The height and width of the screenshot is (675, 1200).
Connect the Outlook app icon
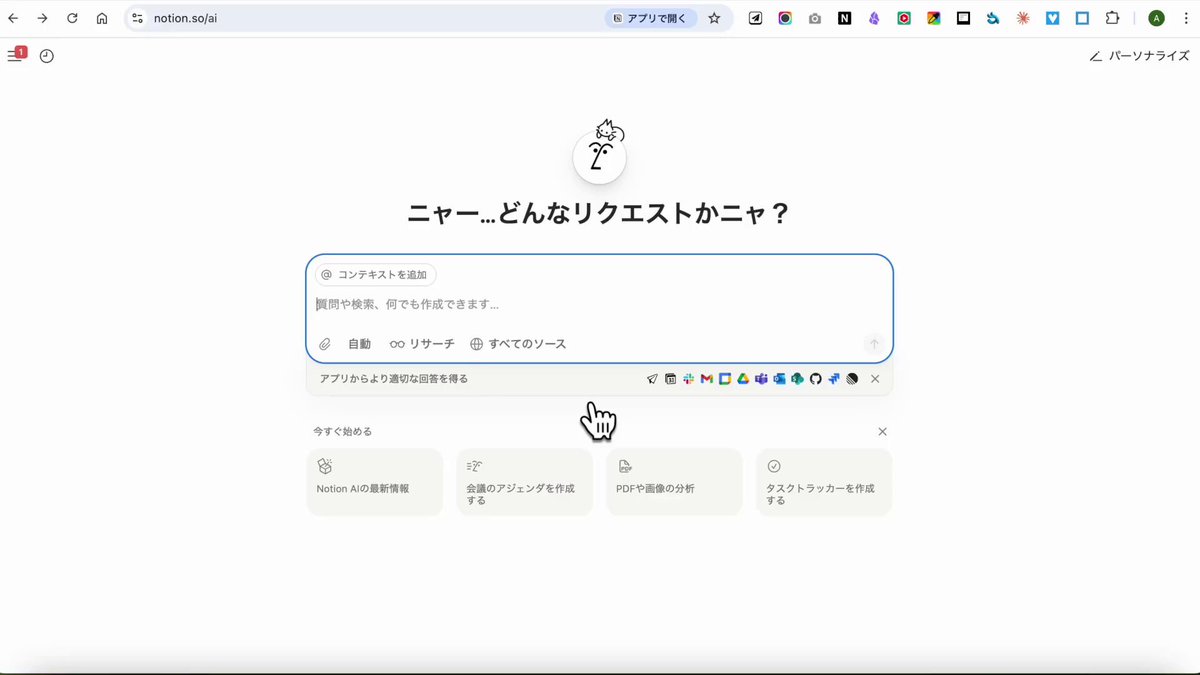point(779,379)
